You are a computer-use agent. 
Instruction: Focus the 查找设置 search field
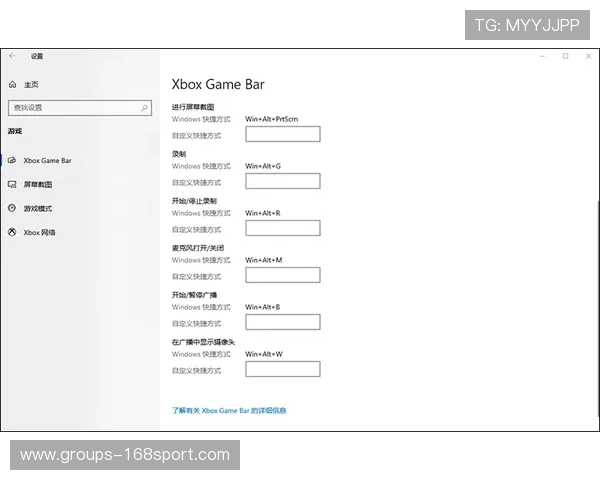75,107
